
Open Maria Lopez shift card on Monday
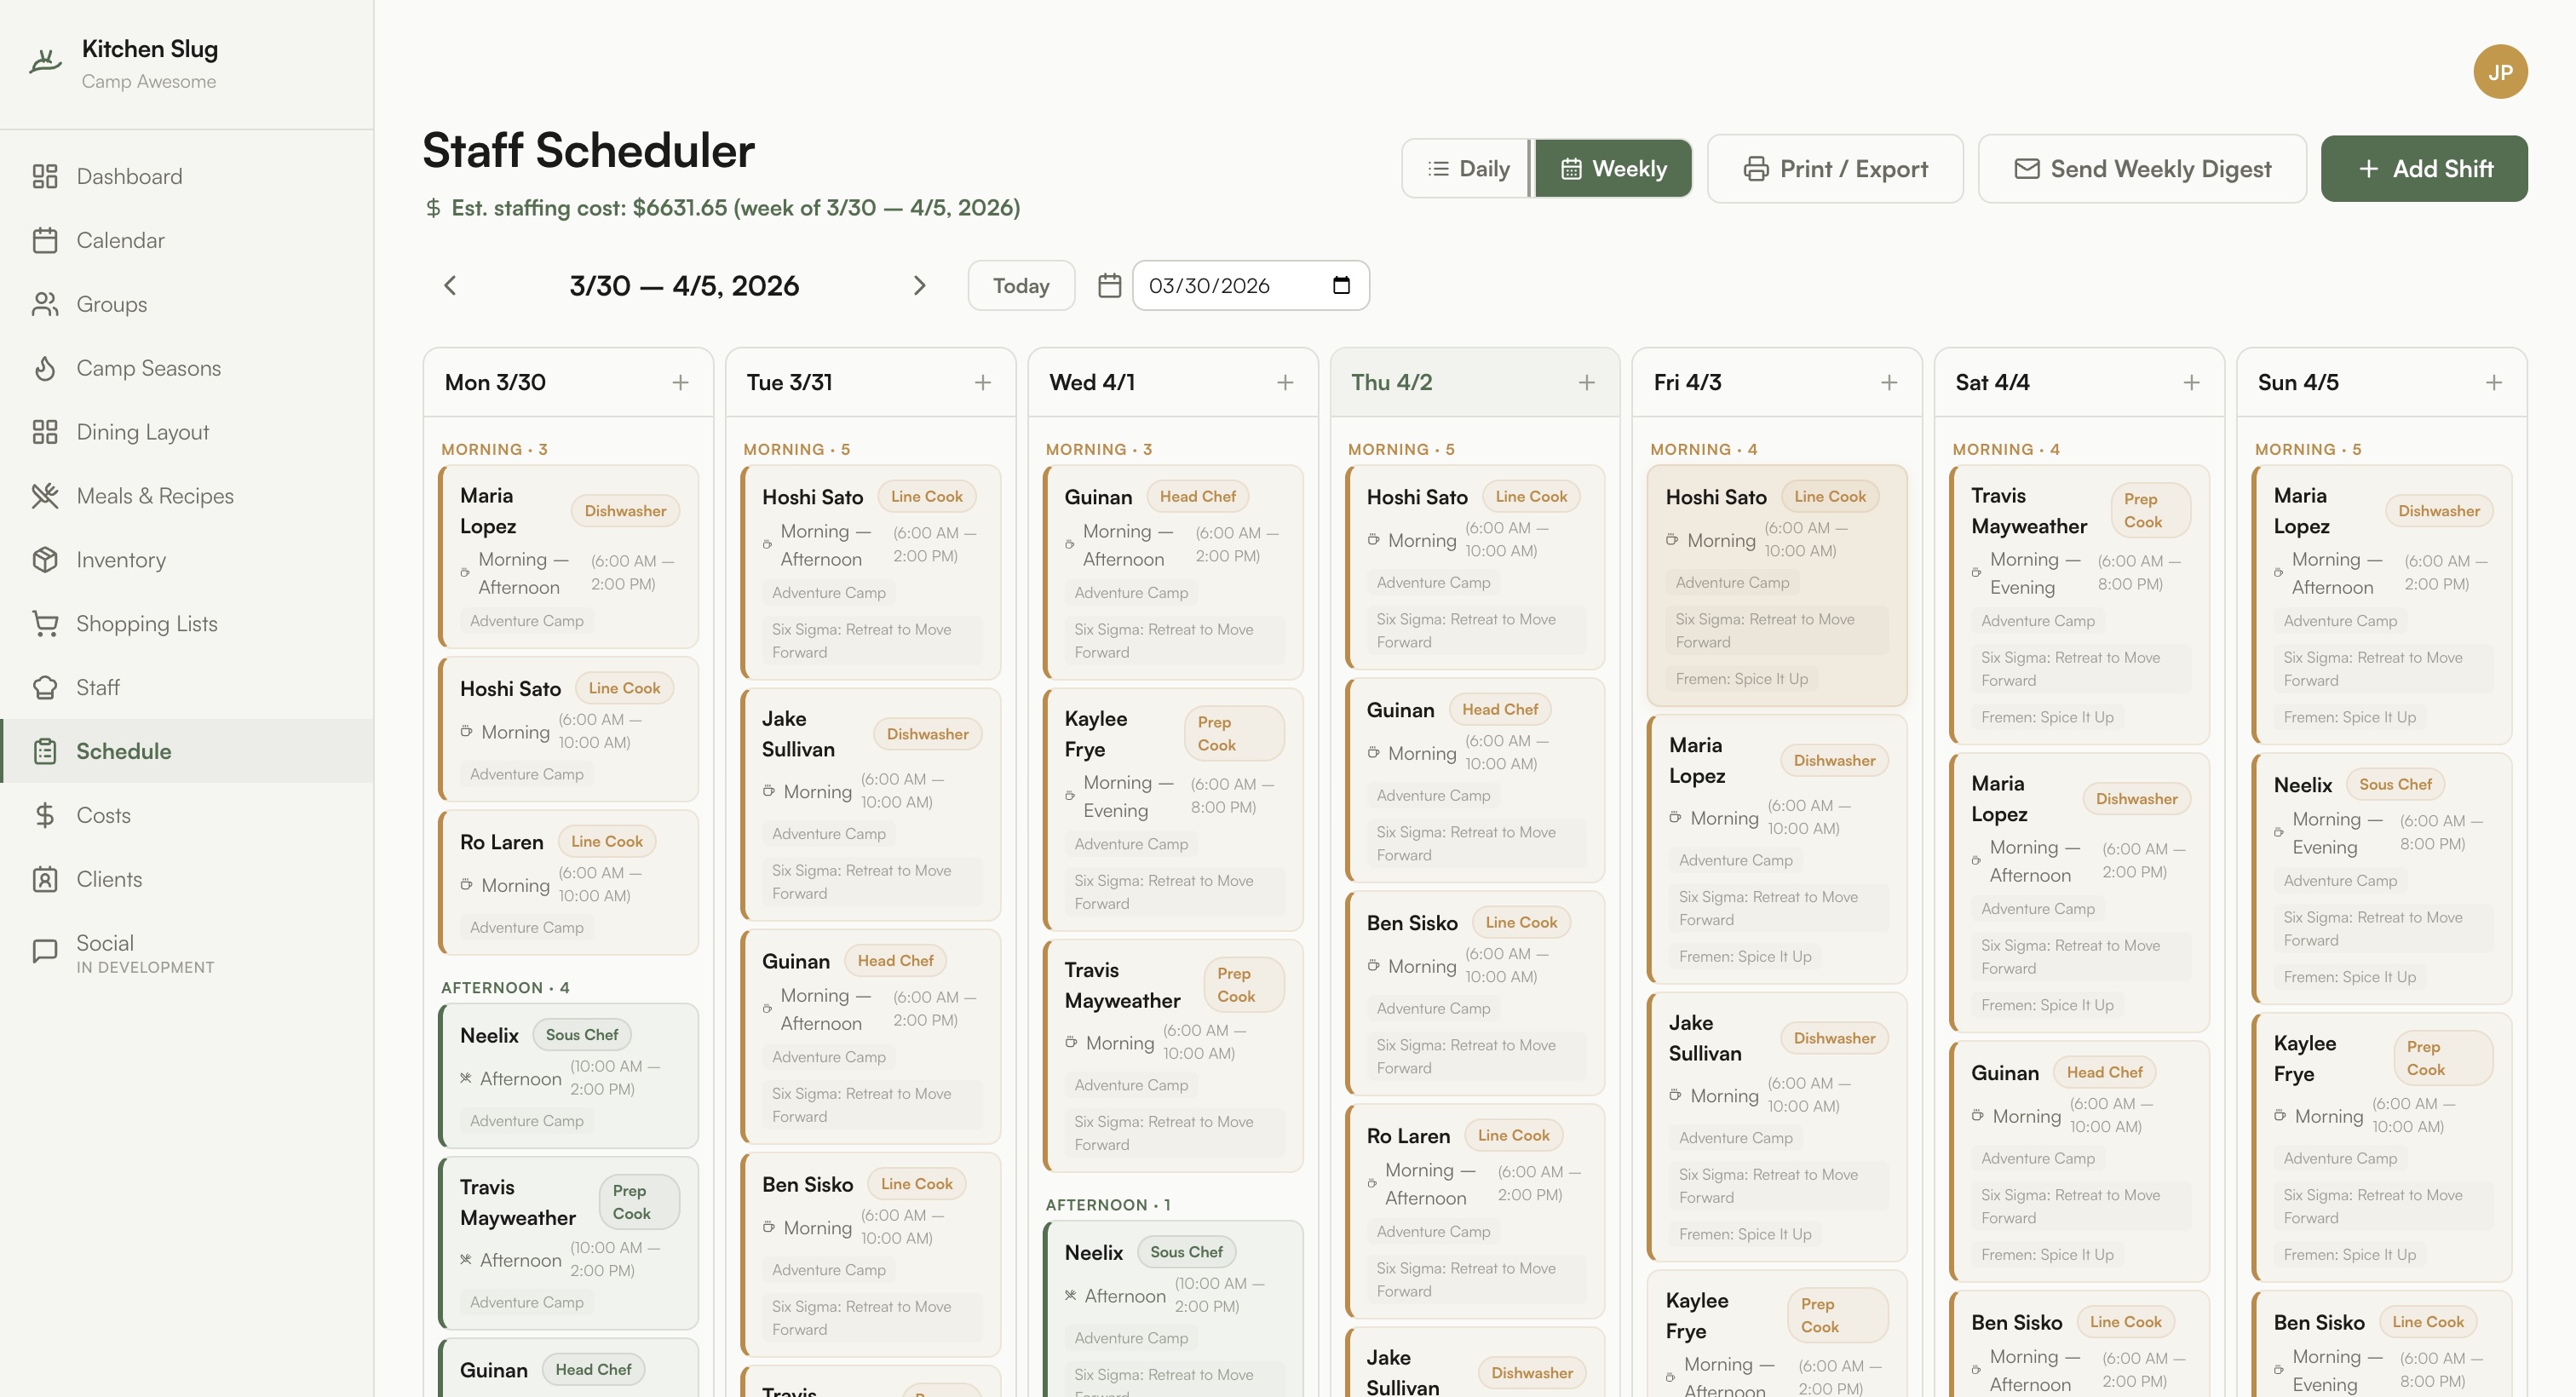point(568,557)
